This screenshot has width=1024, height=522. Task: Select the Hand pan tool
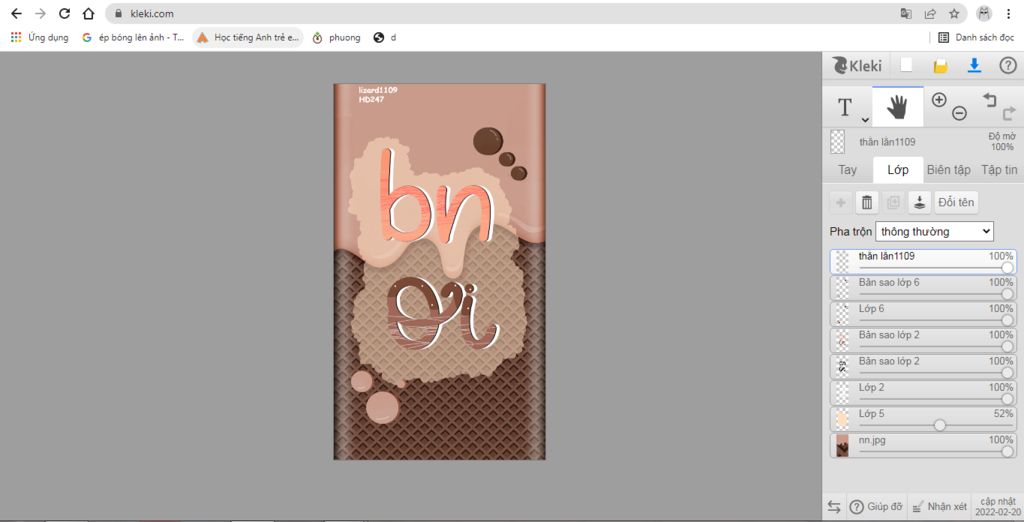(x=897, y=107)
